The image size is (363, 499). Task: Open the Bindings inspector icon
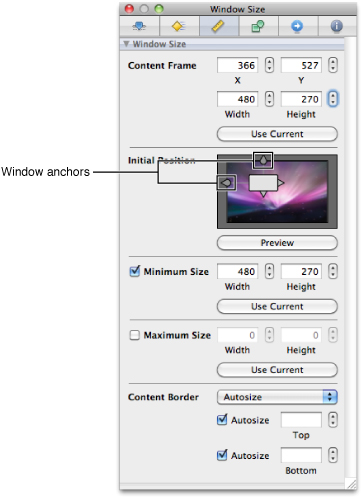258,26
